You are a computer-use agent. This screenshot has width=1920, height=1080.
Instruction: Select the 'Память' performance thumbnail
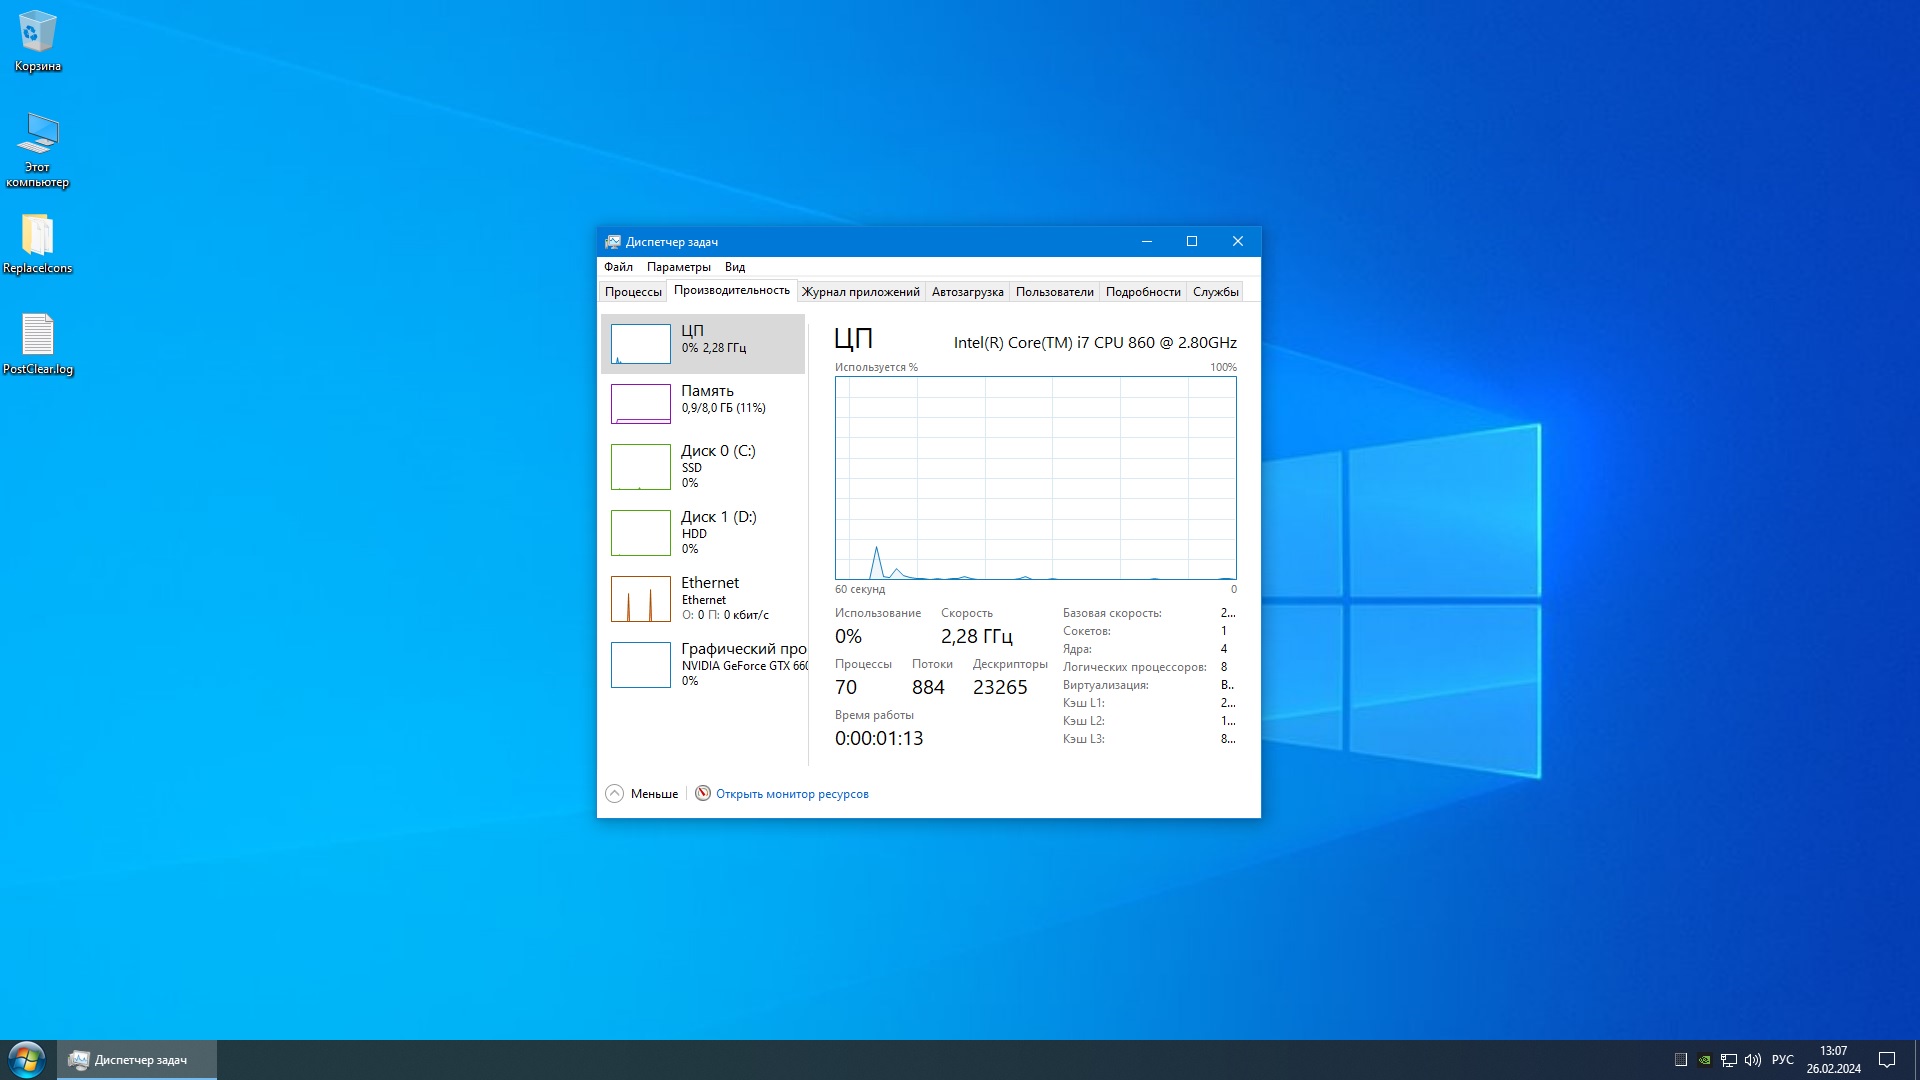coord(702,403)
